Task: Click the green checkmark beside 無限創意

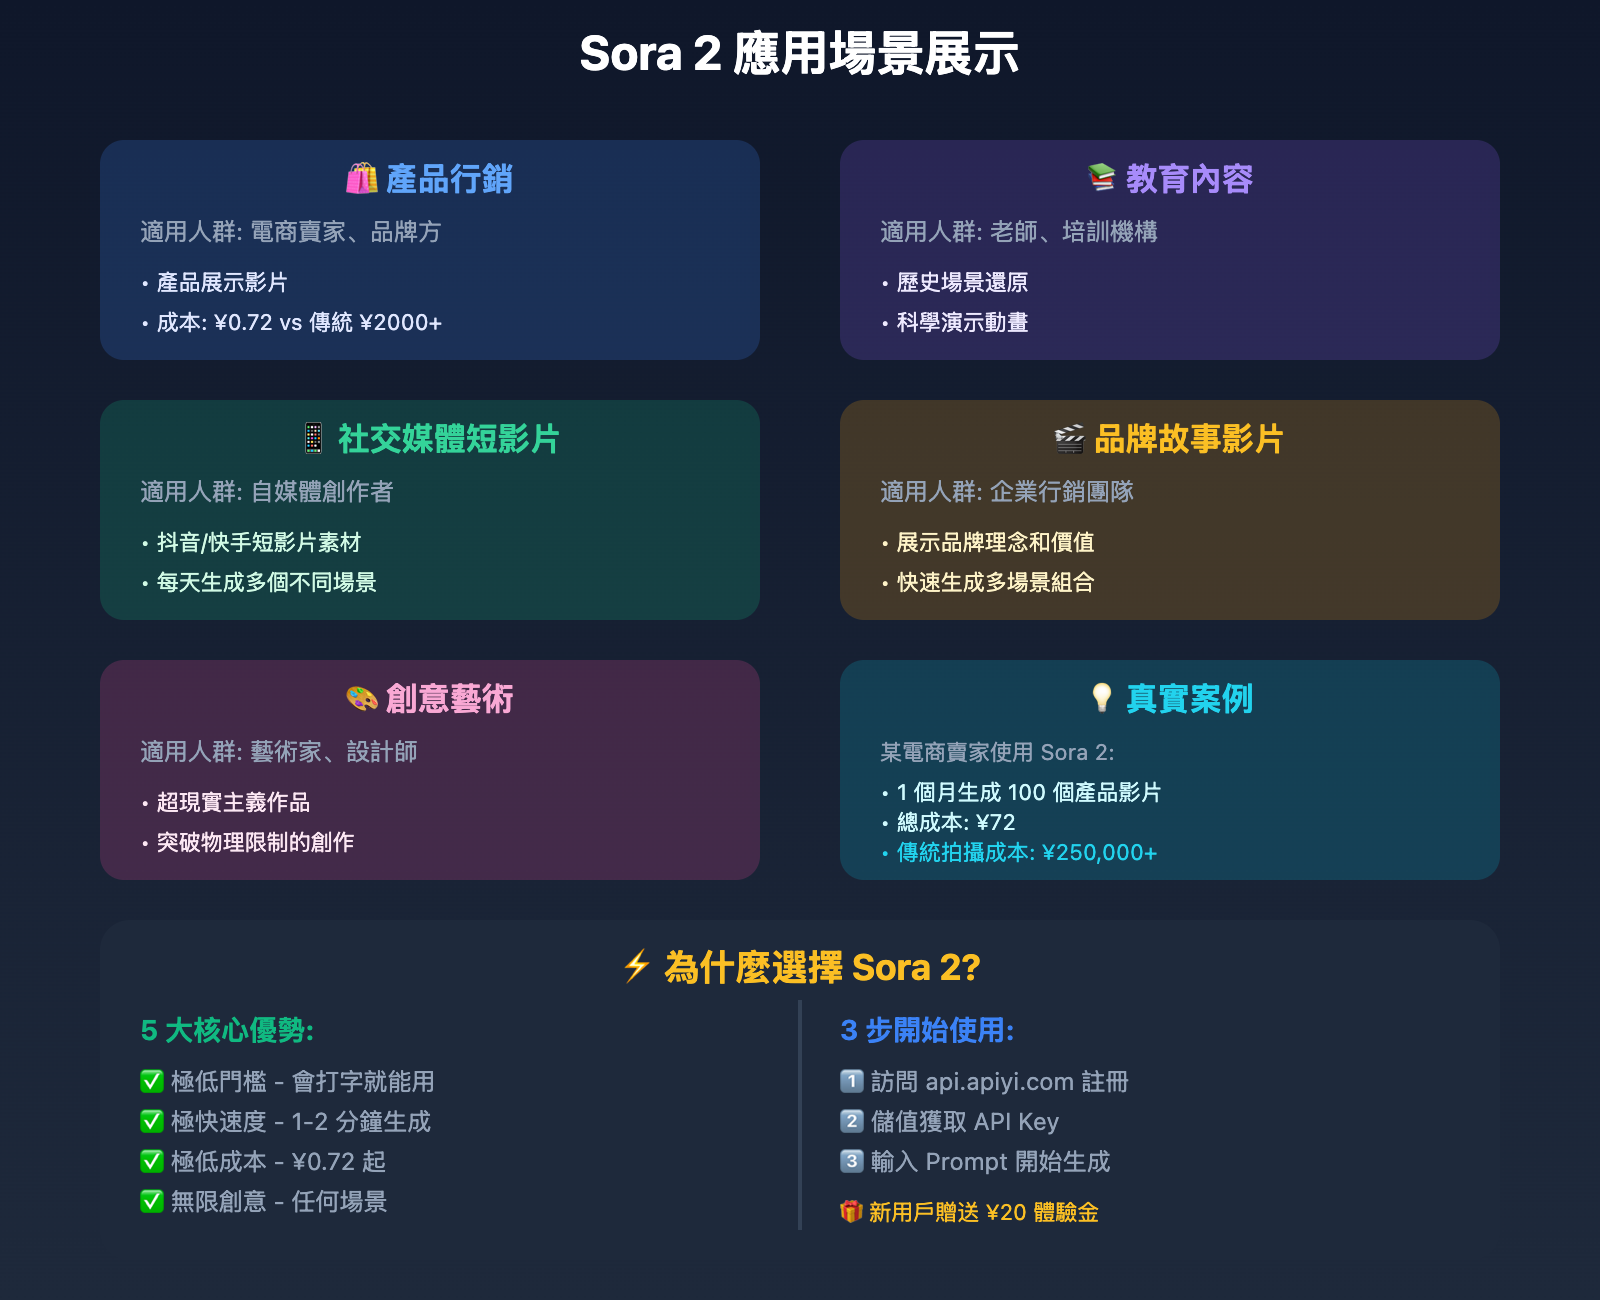Action: (152, 1201)
